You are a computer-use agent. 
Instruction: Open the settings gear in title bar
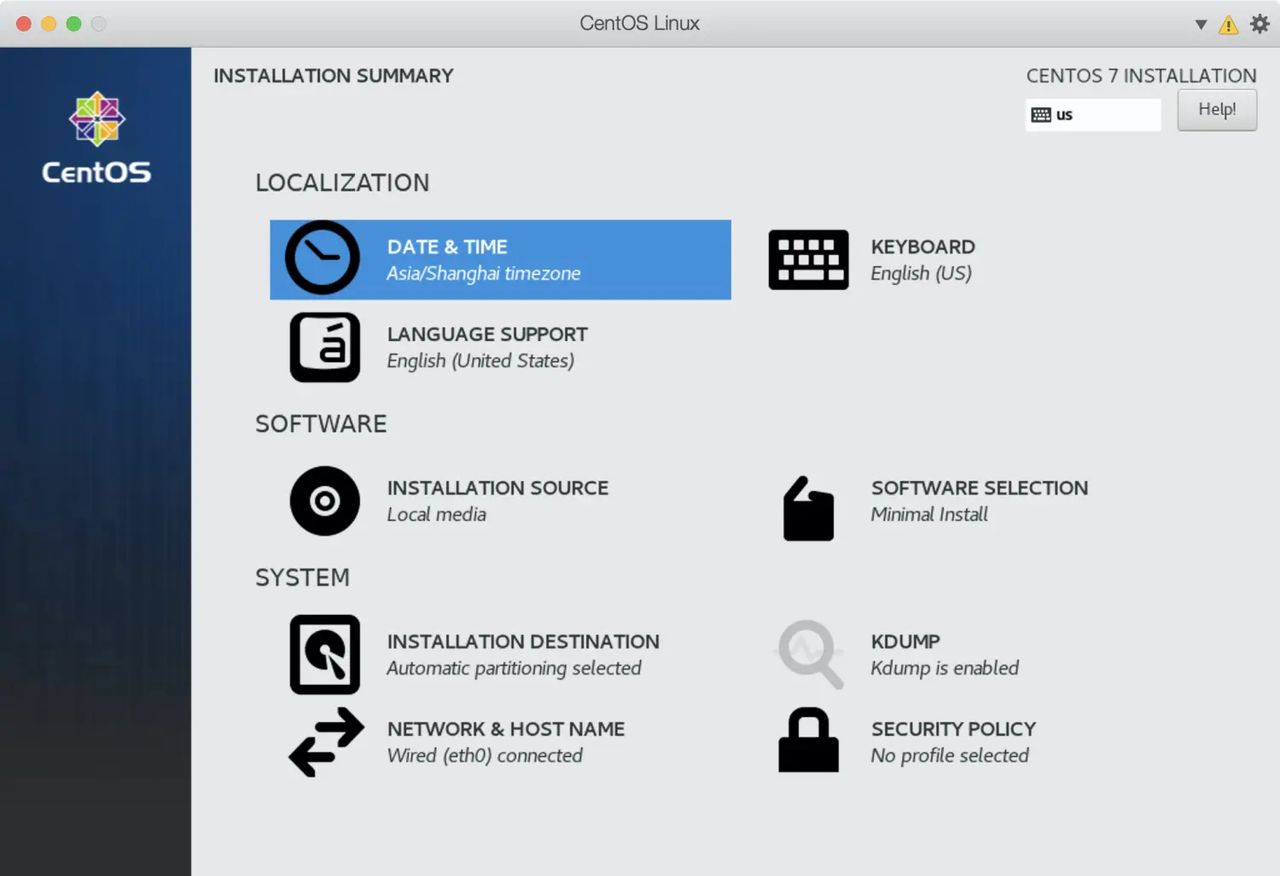(1259, 24)
